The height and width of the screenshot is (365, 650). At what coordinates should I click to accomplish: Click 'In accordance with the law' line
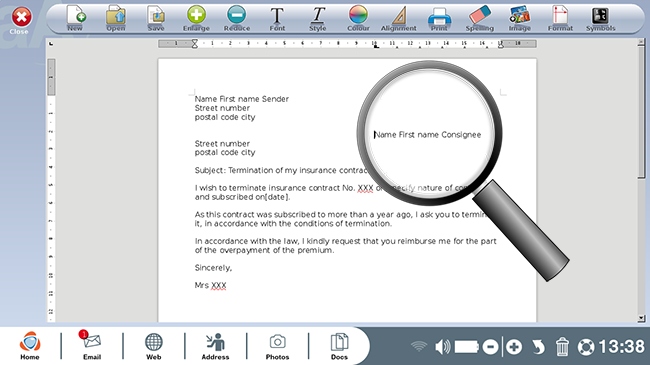pyautogui.click(x=345, y=241)
